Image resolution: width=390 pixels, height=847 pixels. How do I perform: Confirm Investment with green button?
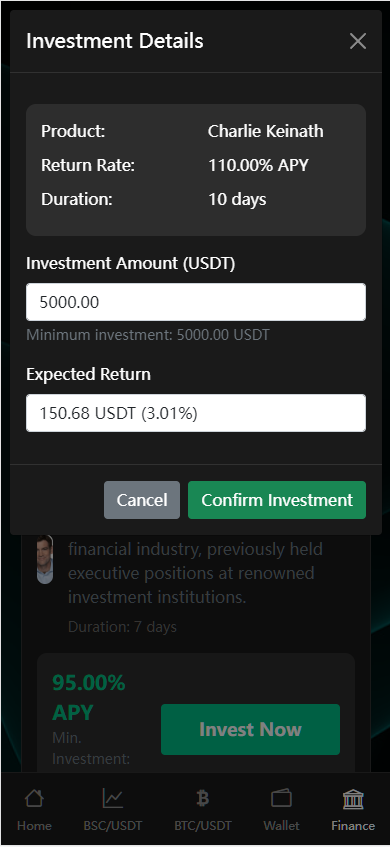pyautogui.click(x=277, y=500)
